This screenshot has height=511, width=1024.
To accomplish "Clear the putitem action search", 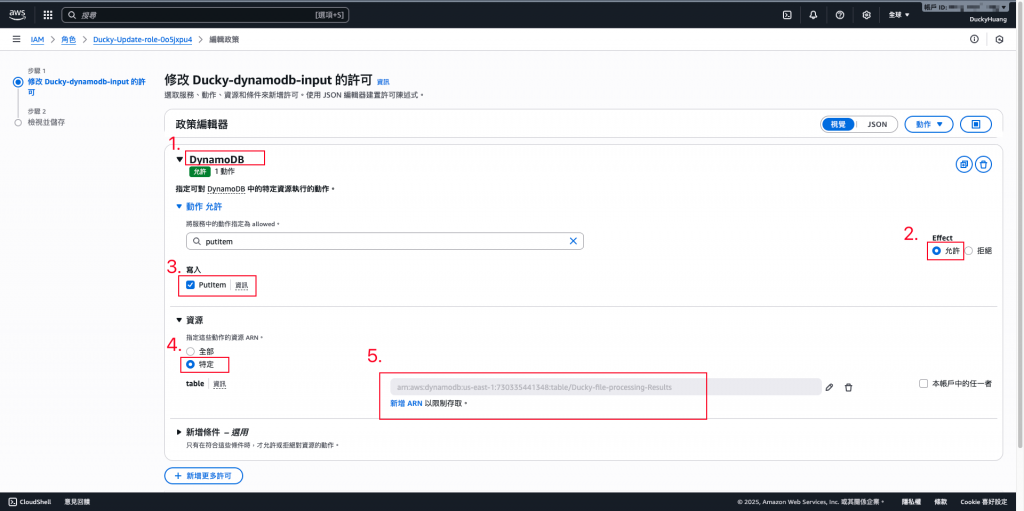I will 573,241.
